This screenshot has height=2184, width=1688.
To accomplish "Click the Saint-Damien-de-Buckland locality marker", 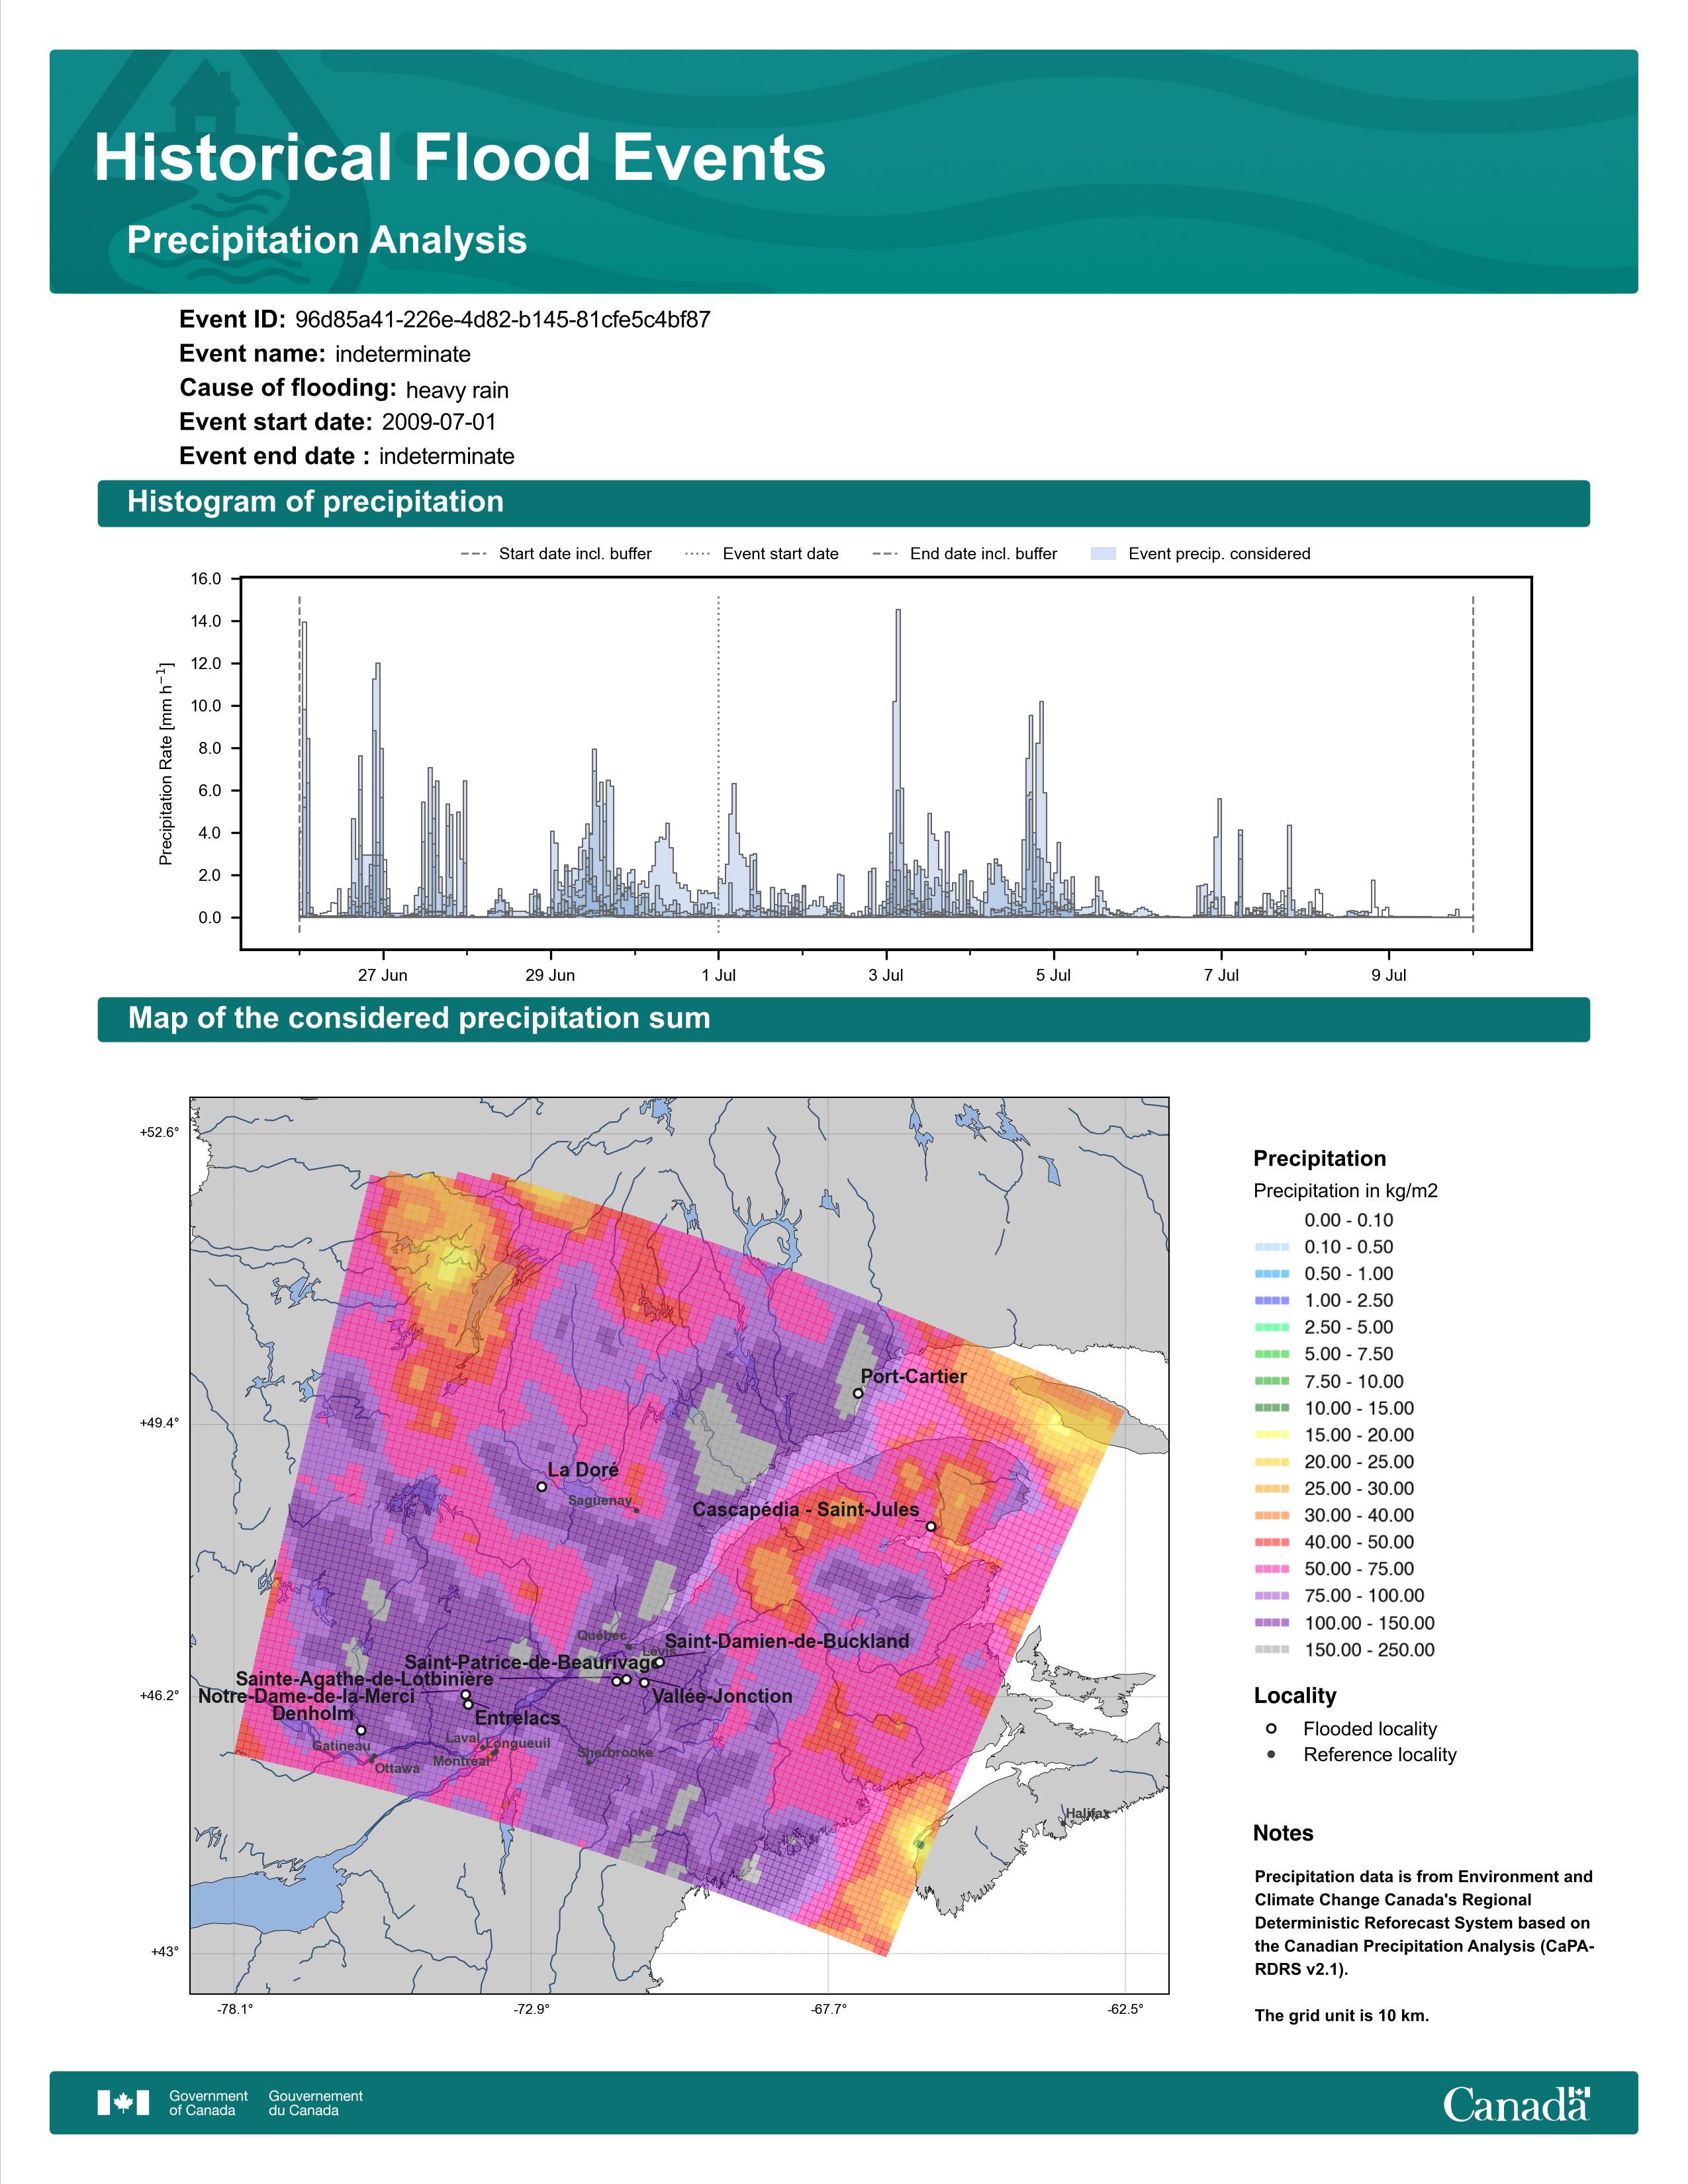I will click(x=659, y=1662).
